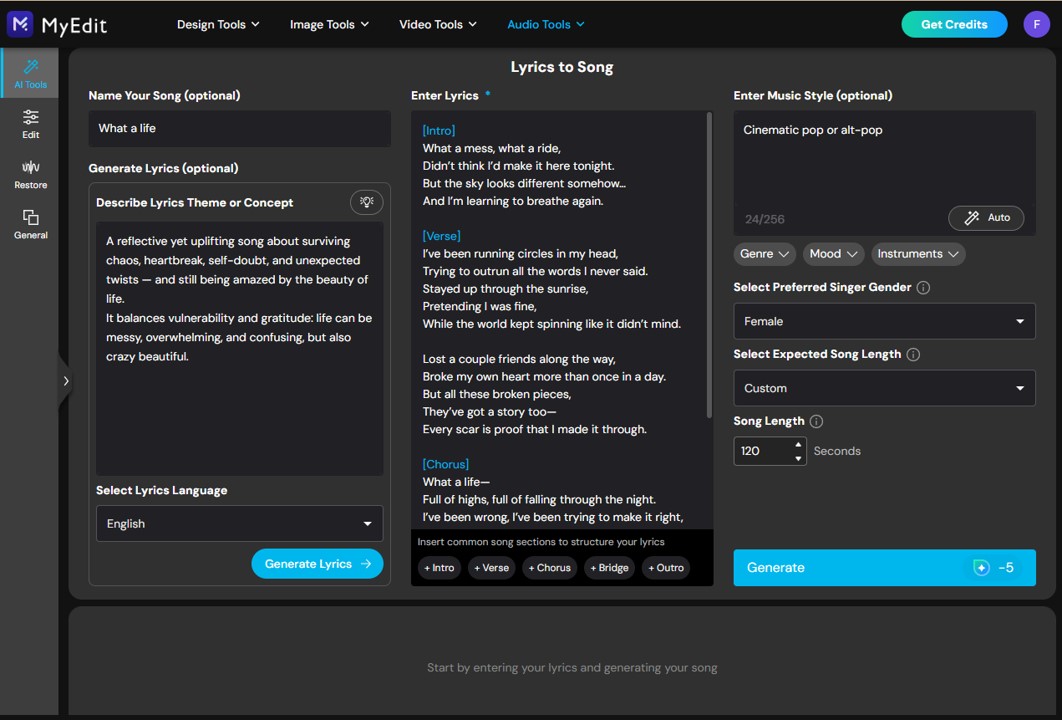Click the [Intro] tag in lyrics
The image size is (1062, 720).
click(x=439, y=130)
